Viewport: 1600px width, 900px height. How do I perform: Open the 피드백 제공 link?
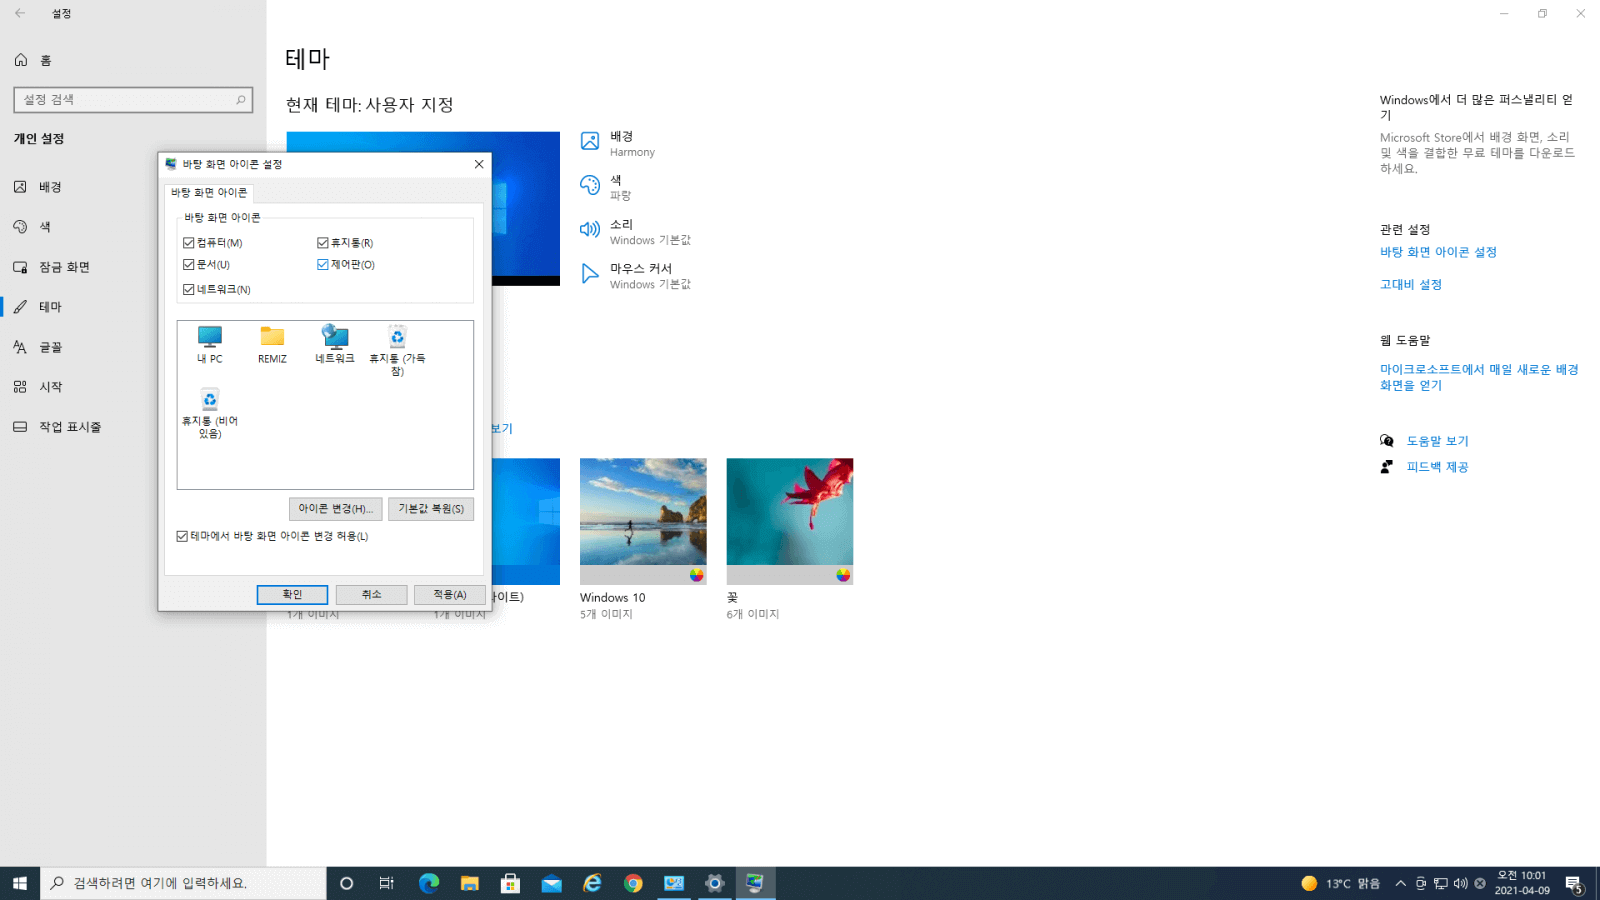point(1437,467)
